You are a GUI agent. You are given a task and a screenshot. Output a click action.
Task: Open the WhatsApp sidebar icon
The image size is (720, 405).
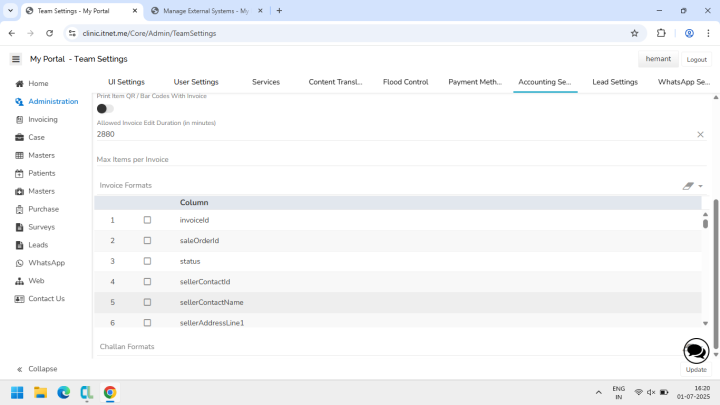click(19, 263)
